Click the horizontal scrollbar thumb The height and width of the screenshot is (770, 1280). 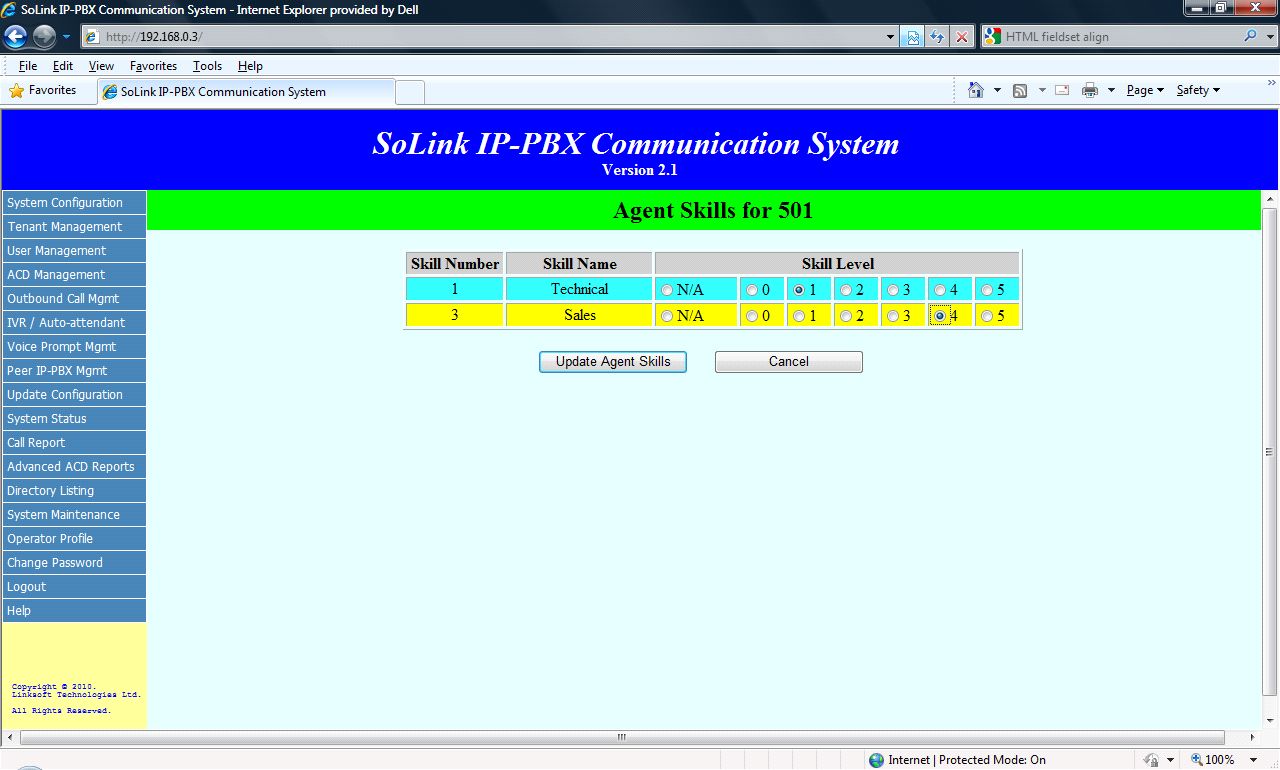[620, 737]
